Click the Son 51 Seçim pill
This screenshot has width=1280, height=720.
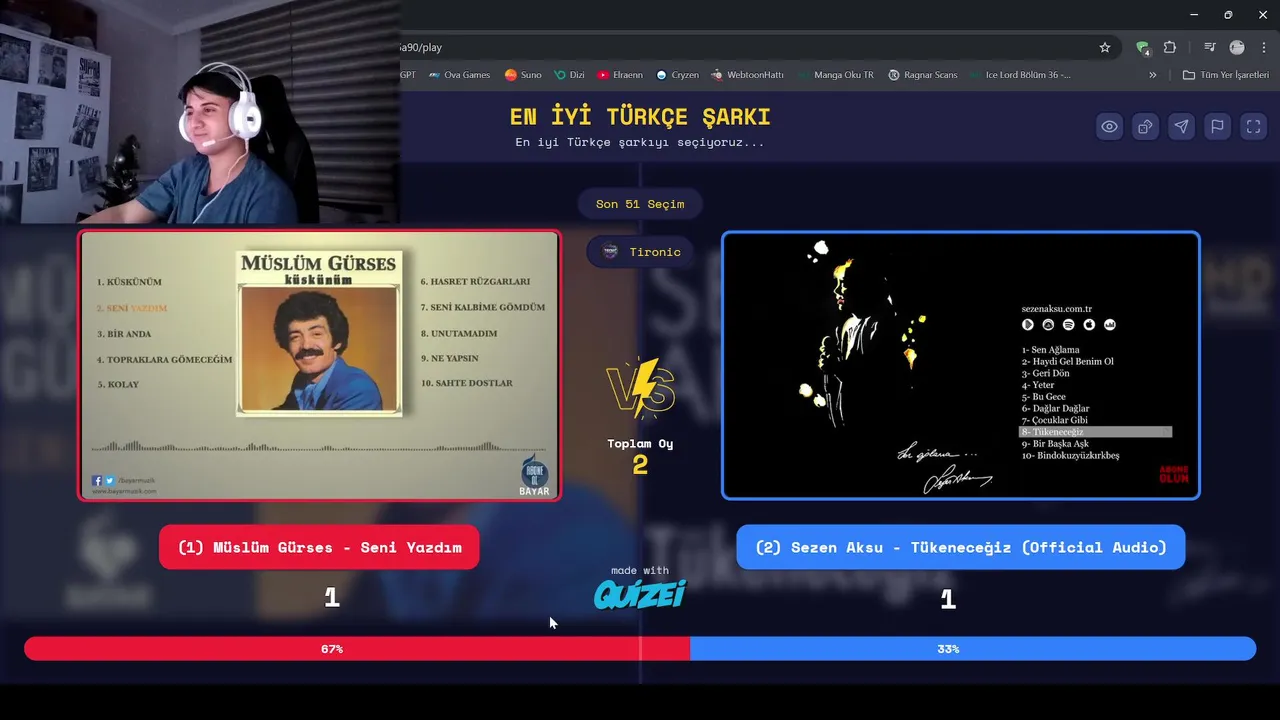pos(640,204)
